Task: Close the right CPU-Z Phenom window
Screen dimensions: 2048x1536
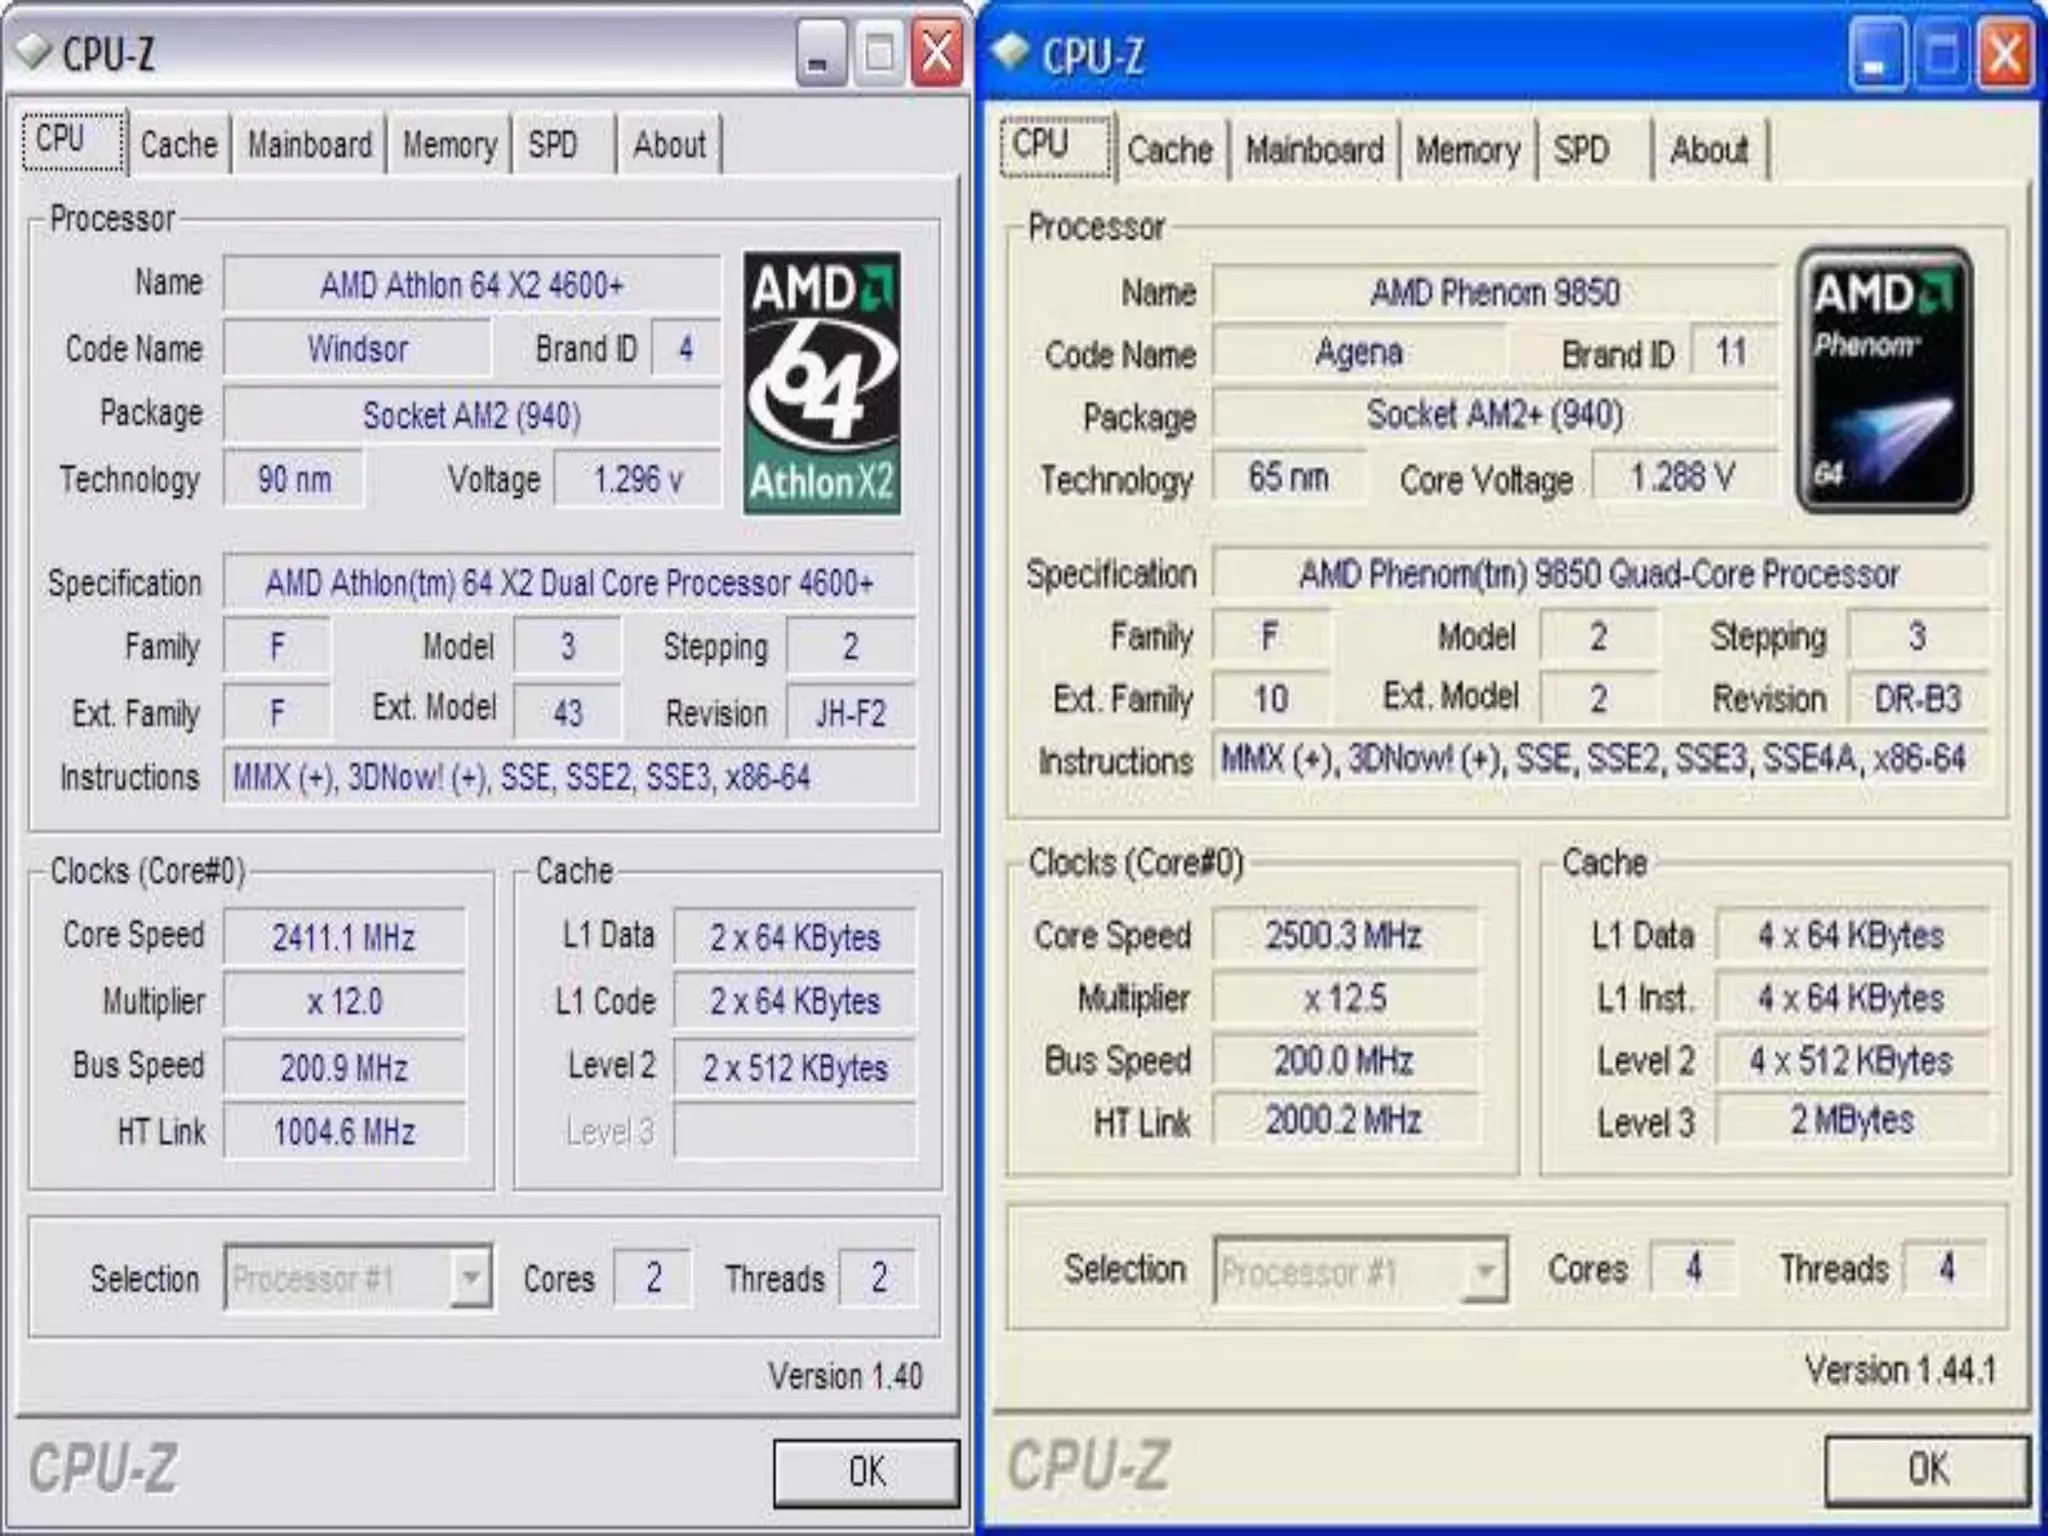Action: point(2005,56)
